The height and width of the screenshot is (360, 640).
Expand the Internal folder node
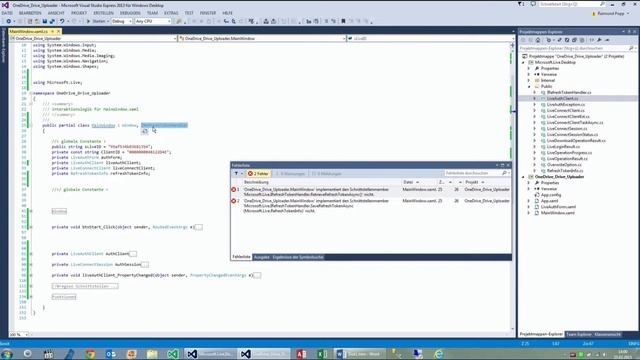[x=529, y=80]
